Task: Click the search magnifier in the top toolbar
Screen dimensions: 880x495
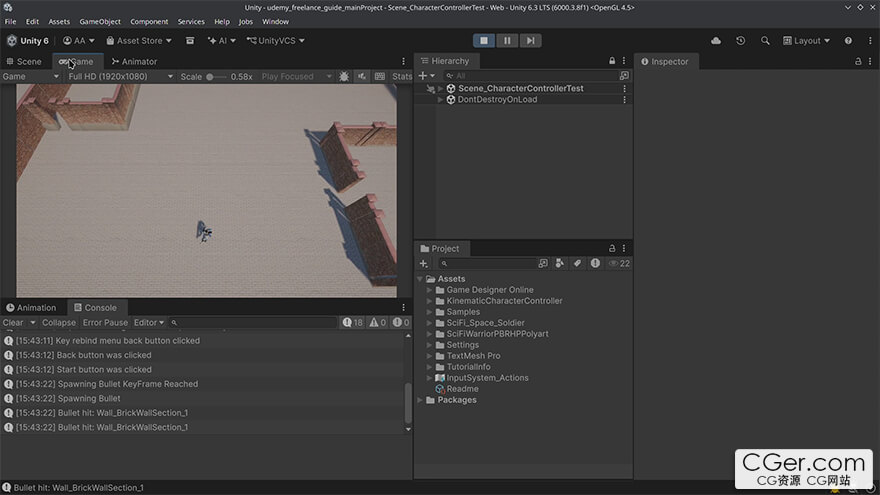Action: (765, 40)
